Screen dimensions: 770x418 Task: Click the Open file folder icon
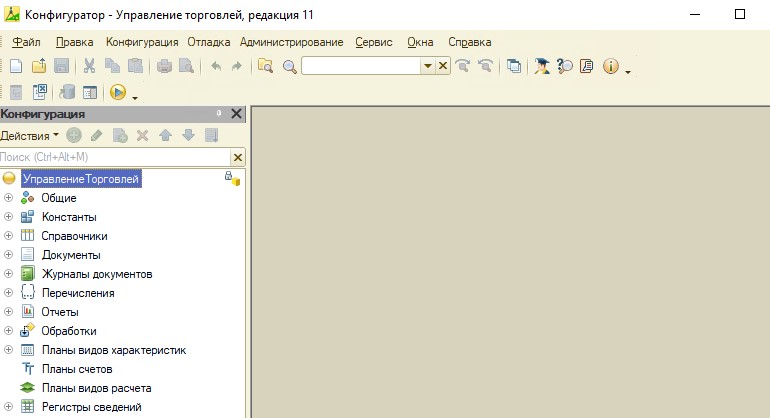[x=39, y=66]
